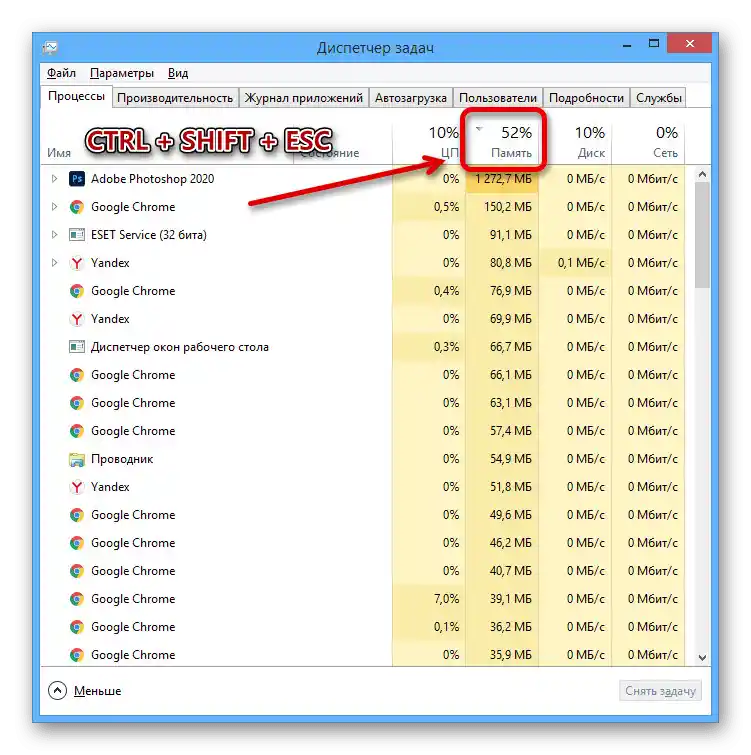The image size is (751, 755).
Task: Switch to the Журнал приложений tab
Action: tap(304, 98)
